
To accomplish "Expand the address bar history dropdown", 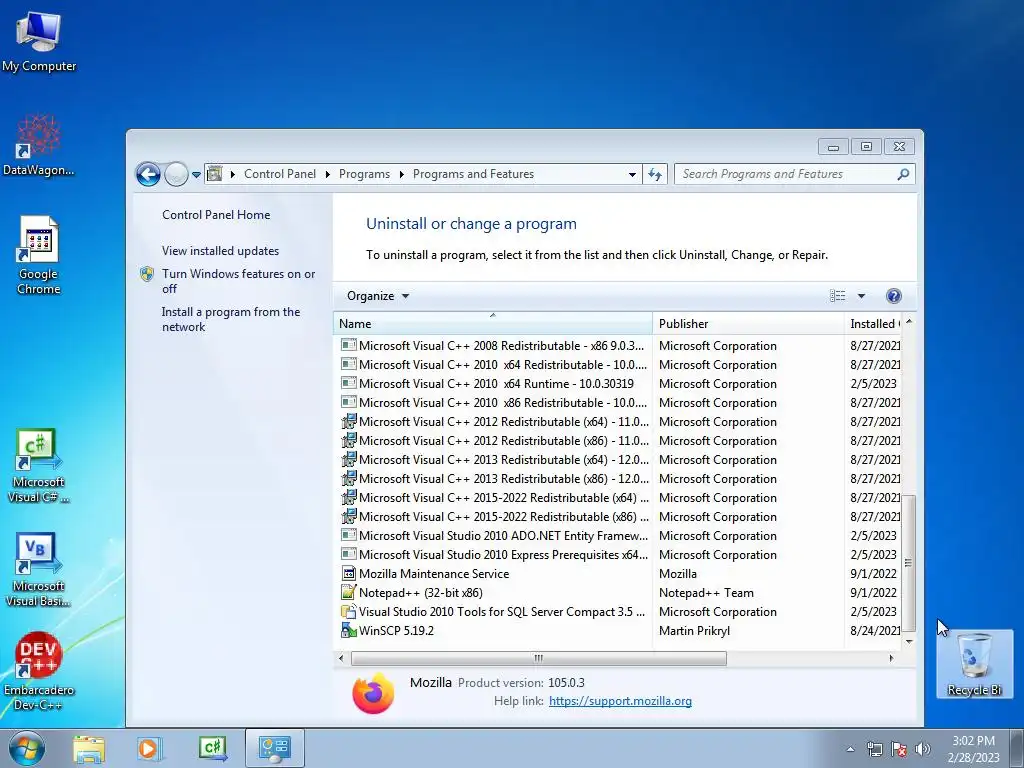I will [632, 174].
